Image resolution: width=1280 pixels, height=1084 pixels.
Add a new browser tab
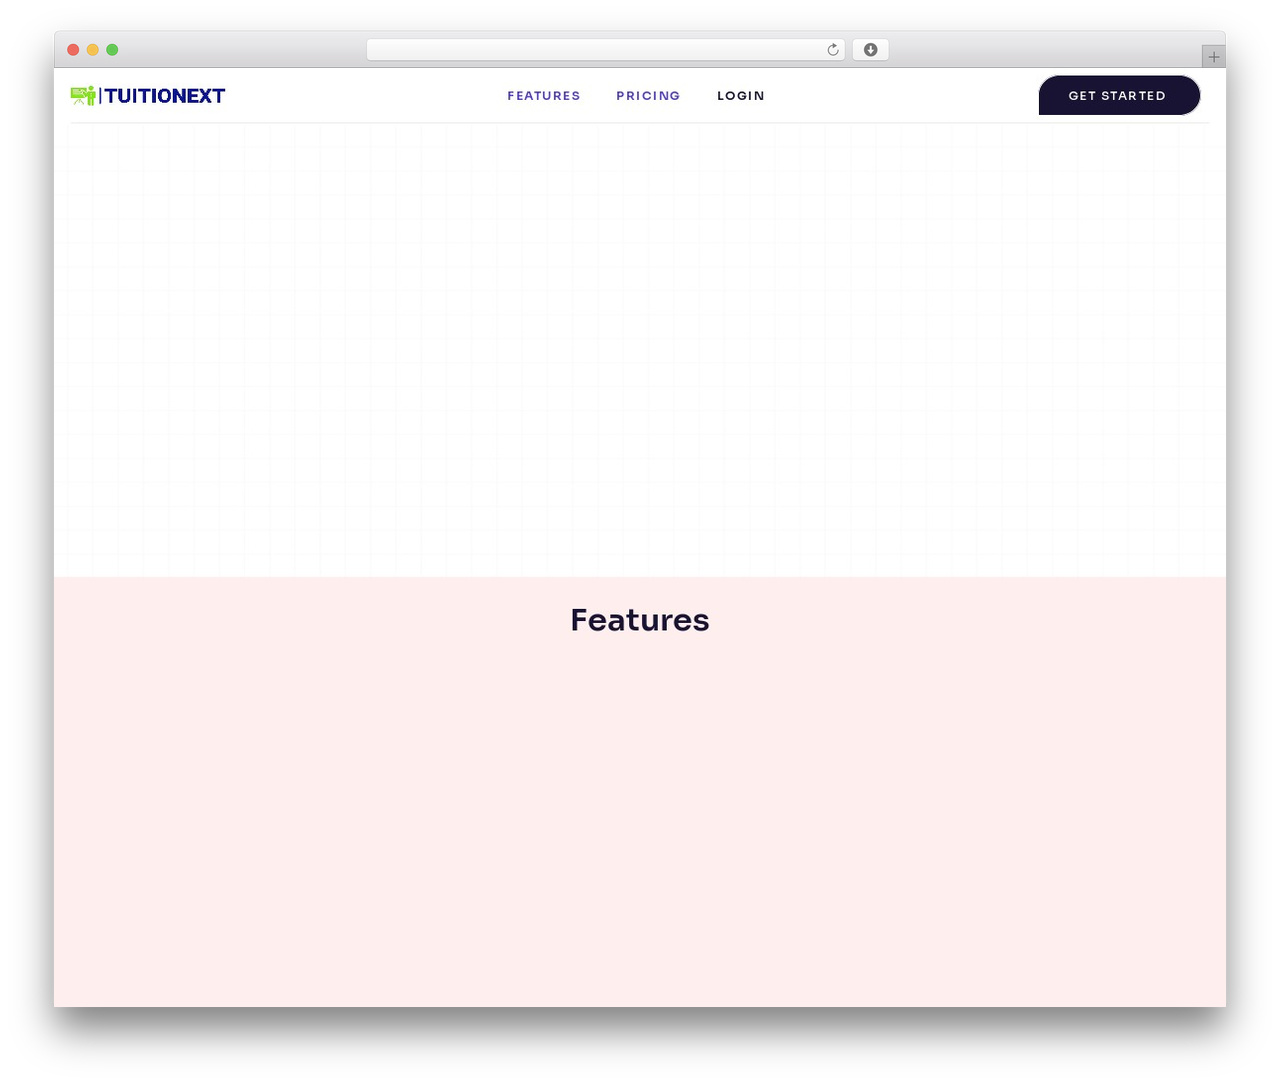click(x=1214, y=57)
